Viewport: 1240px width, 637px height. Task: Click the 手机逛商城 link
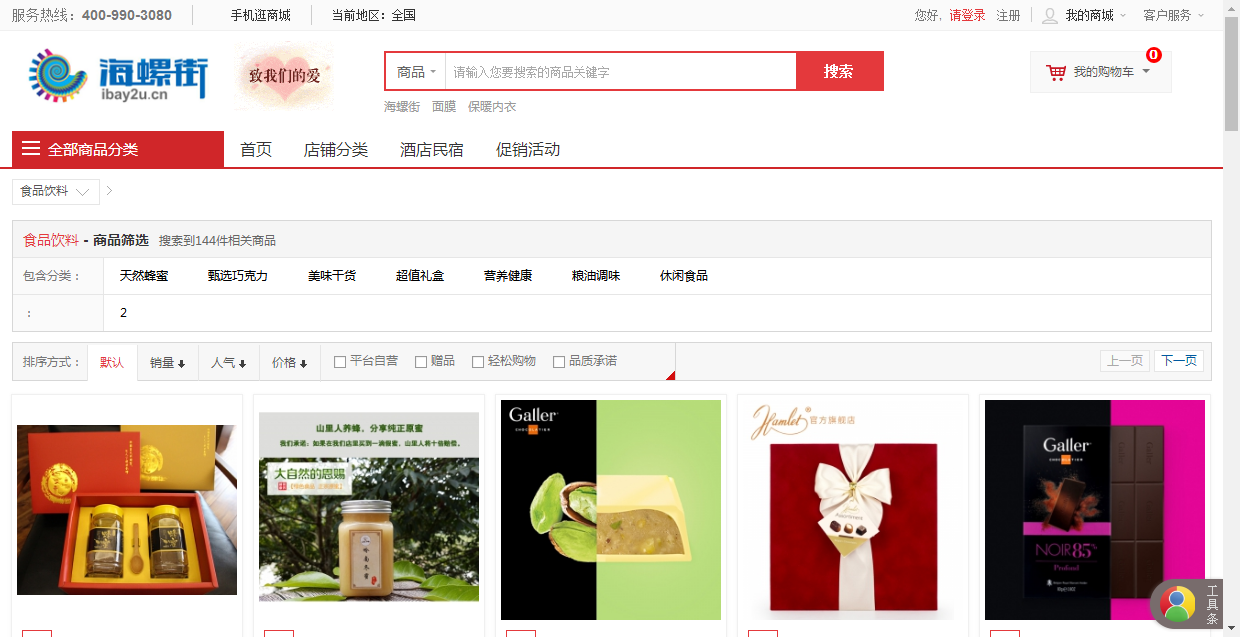point(261,15)
